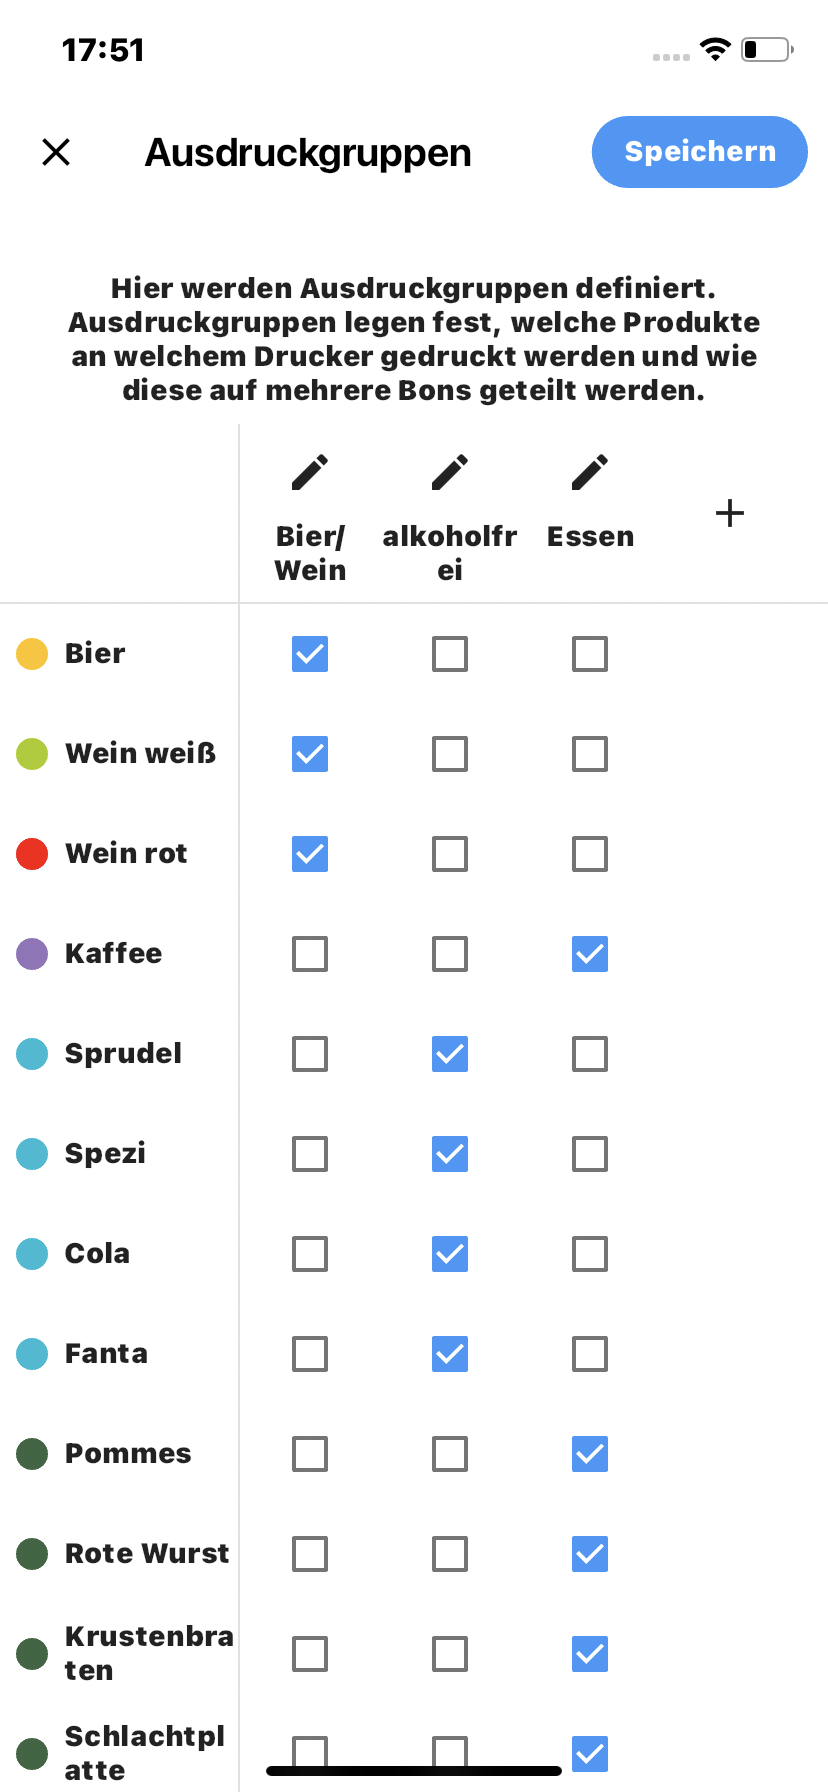This screenshot has width=828, height=1792.
Task: Tap the purple Kaffee color dot
Action: click(32, 954)
